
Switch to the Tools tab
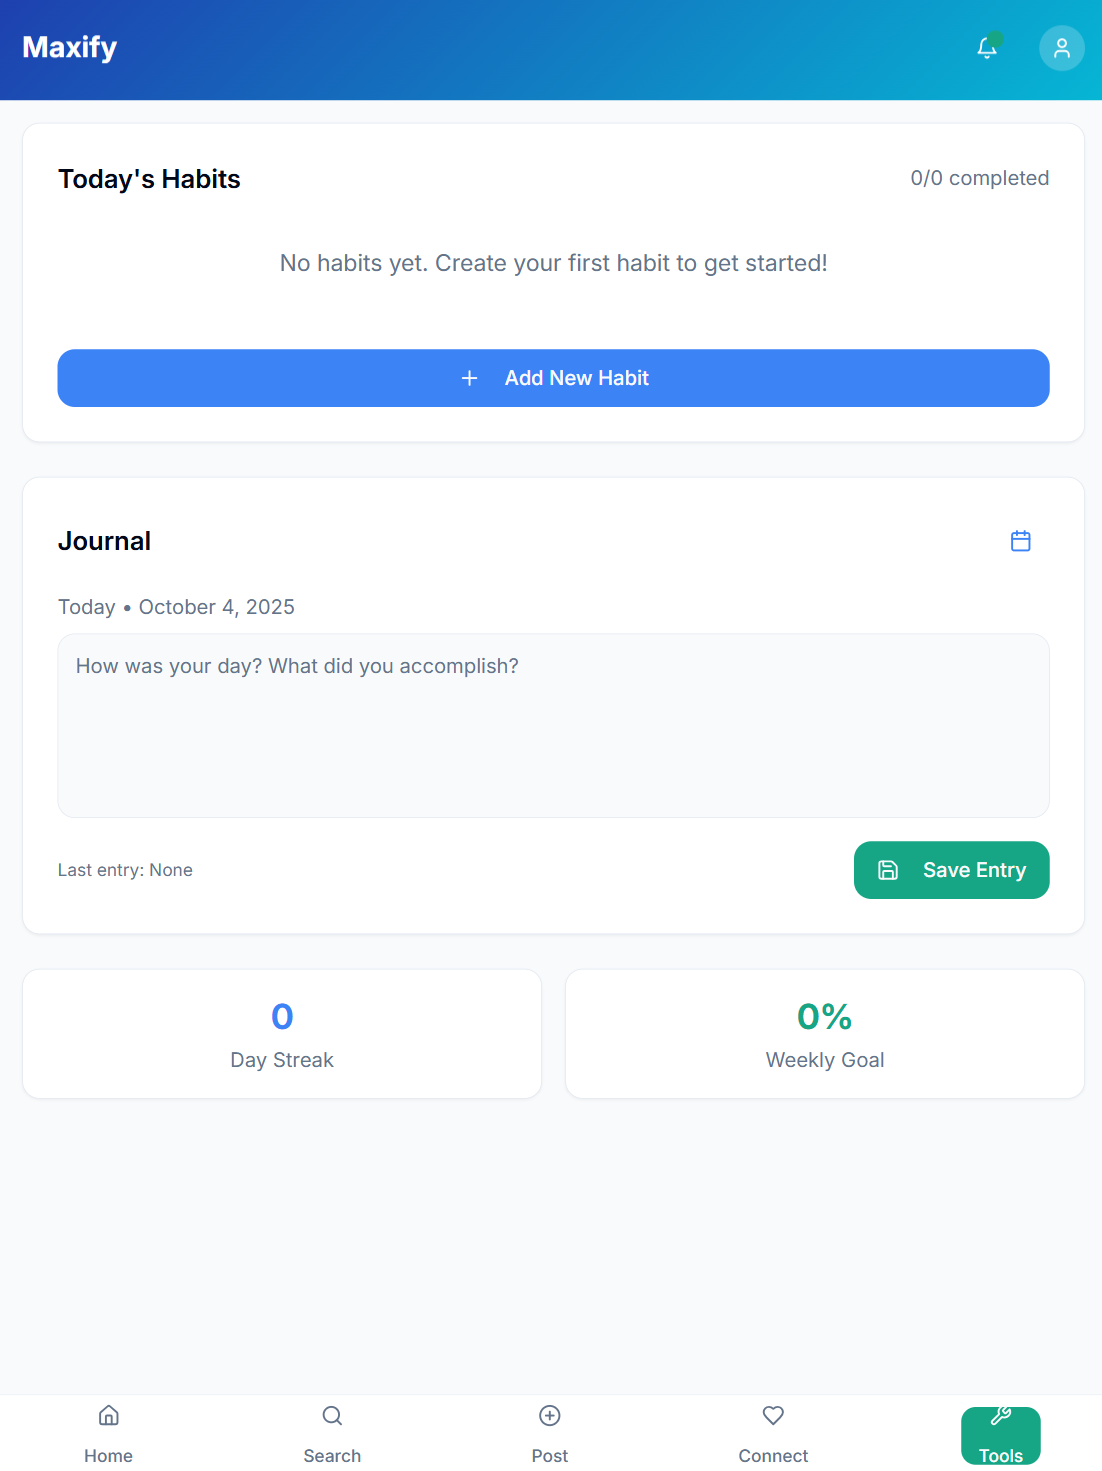1000,1435
